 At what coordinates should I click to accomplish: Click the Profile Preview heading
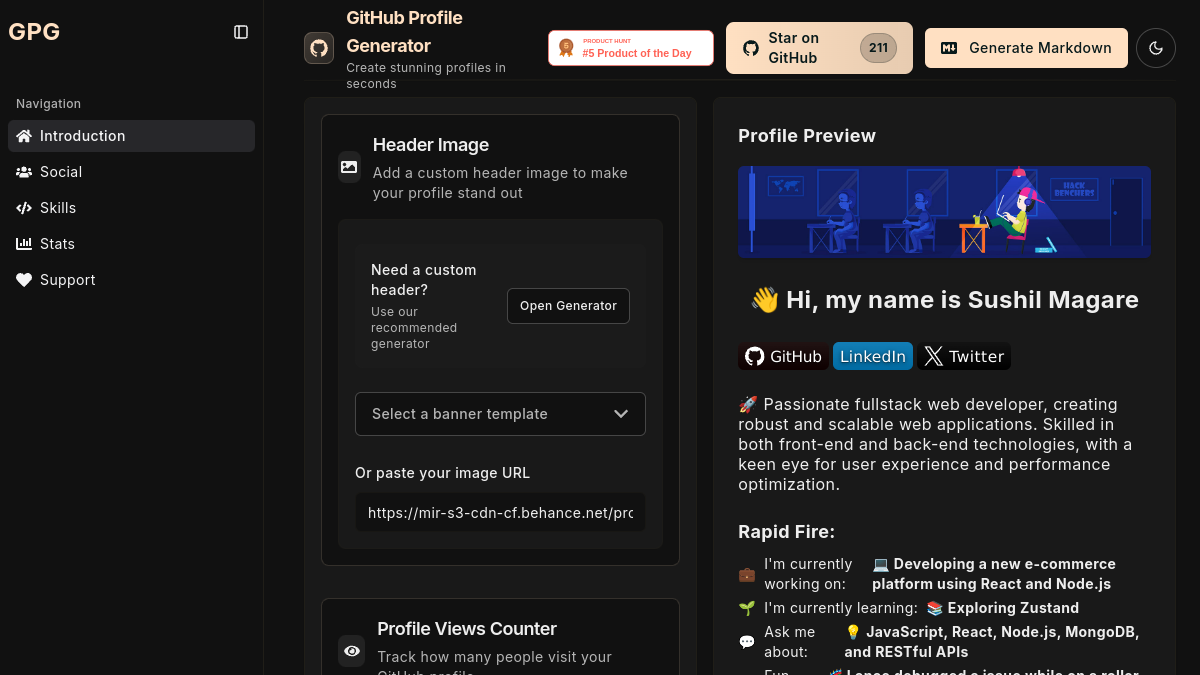(807, 136)
